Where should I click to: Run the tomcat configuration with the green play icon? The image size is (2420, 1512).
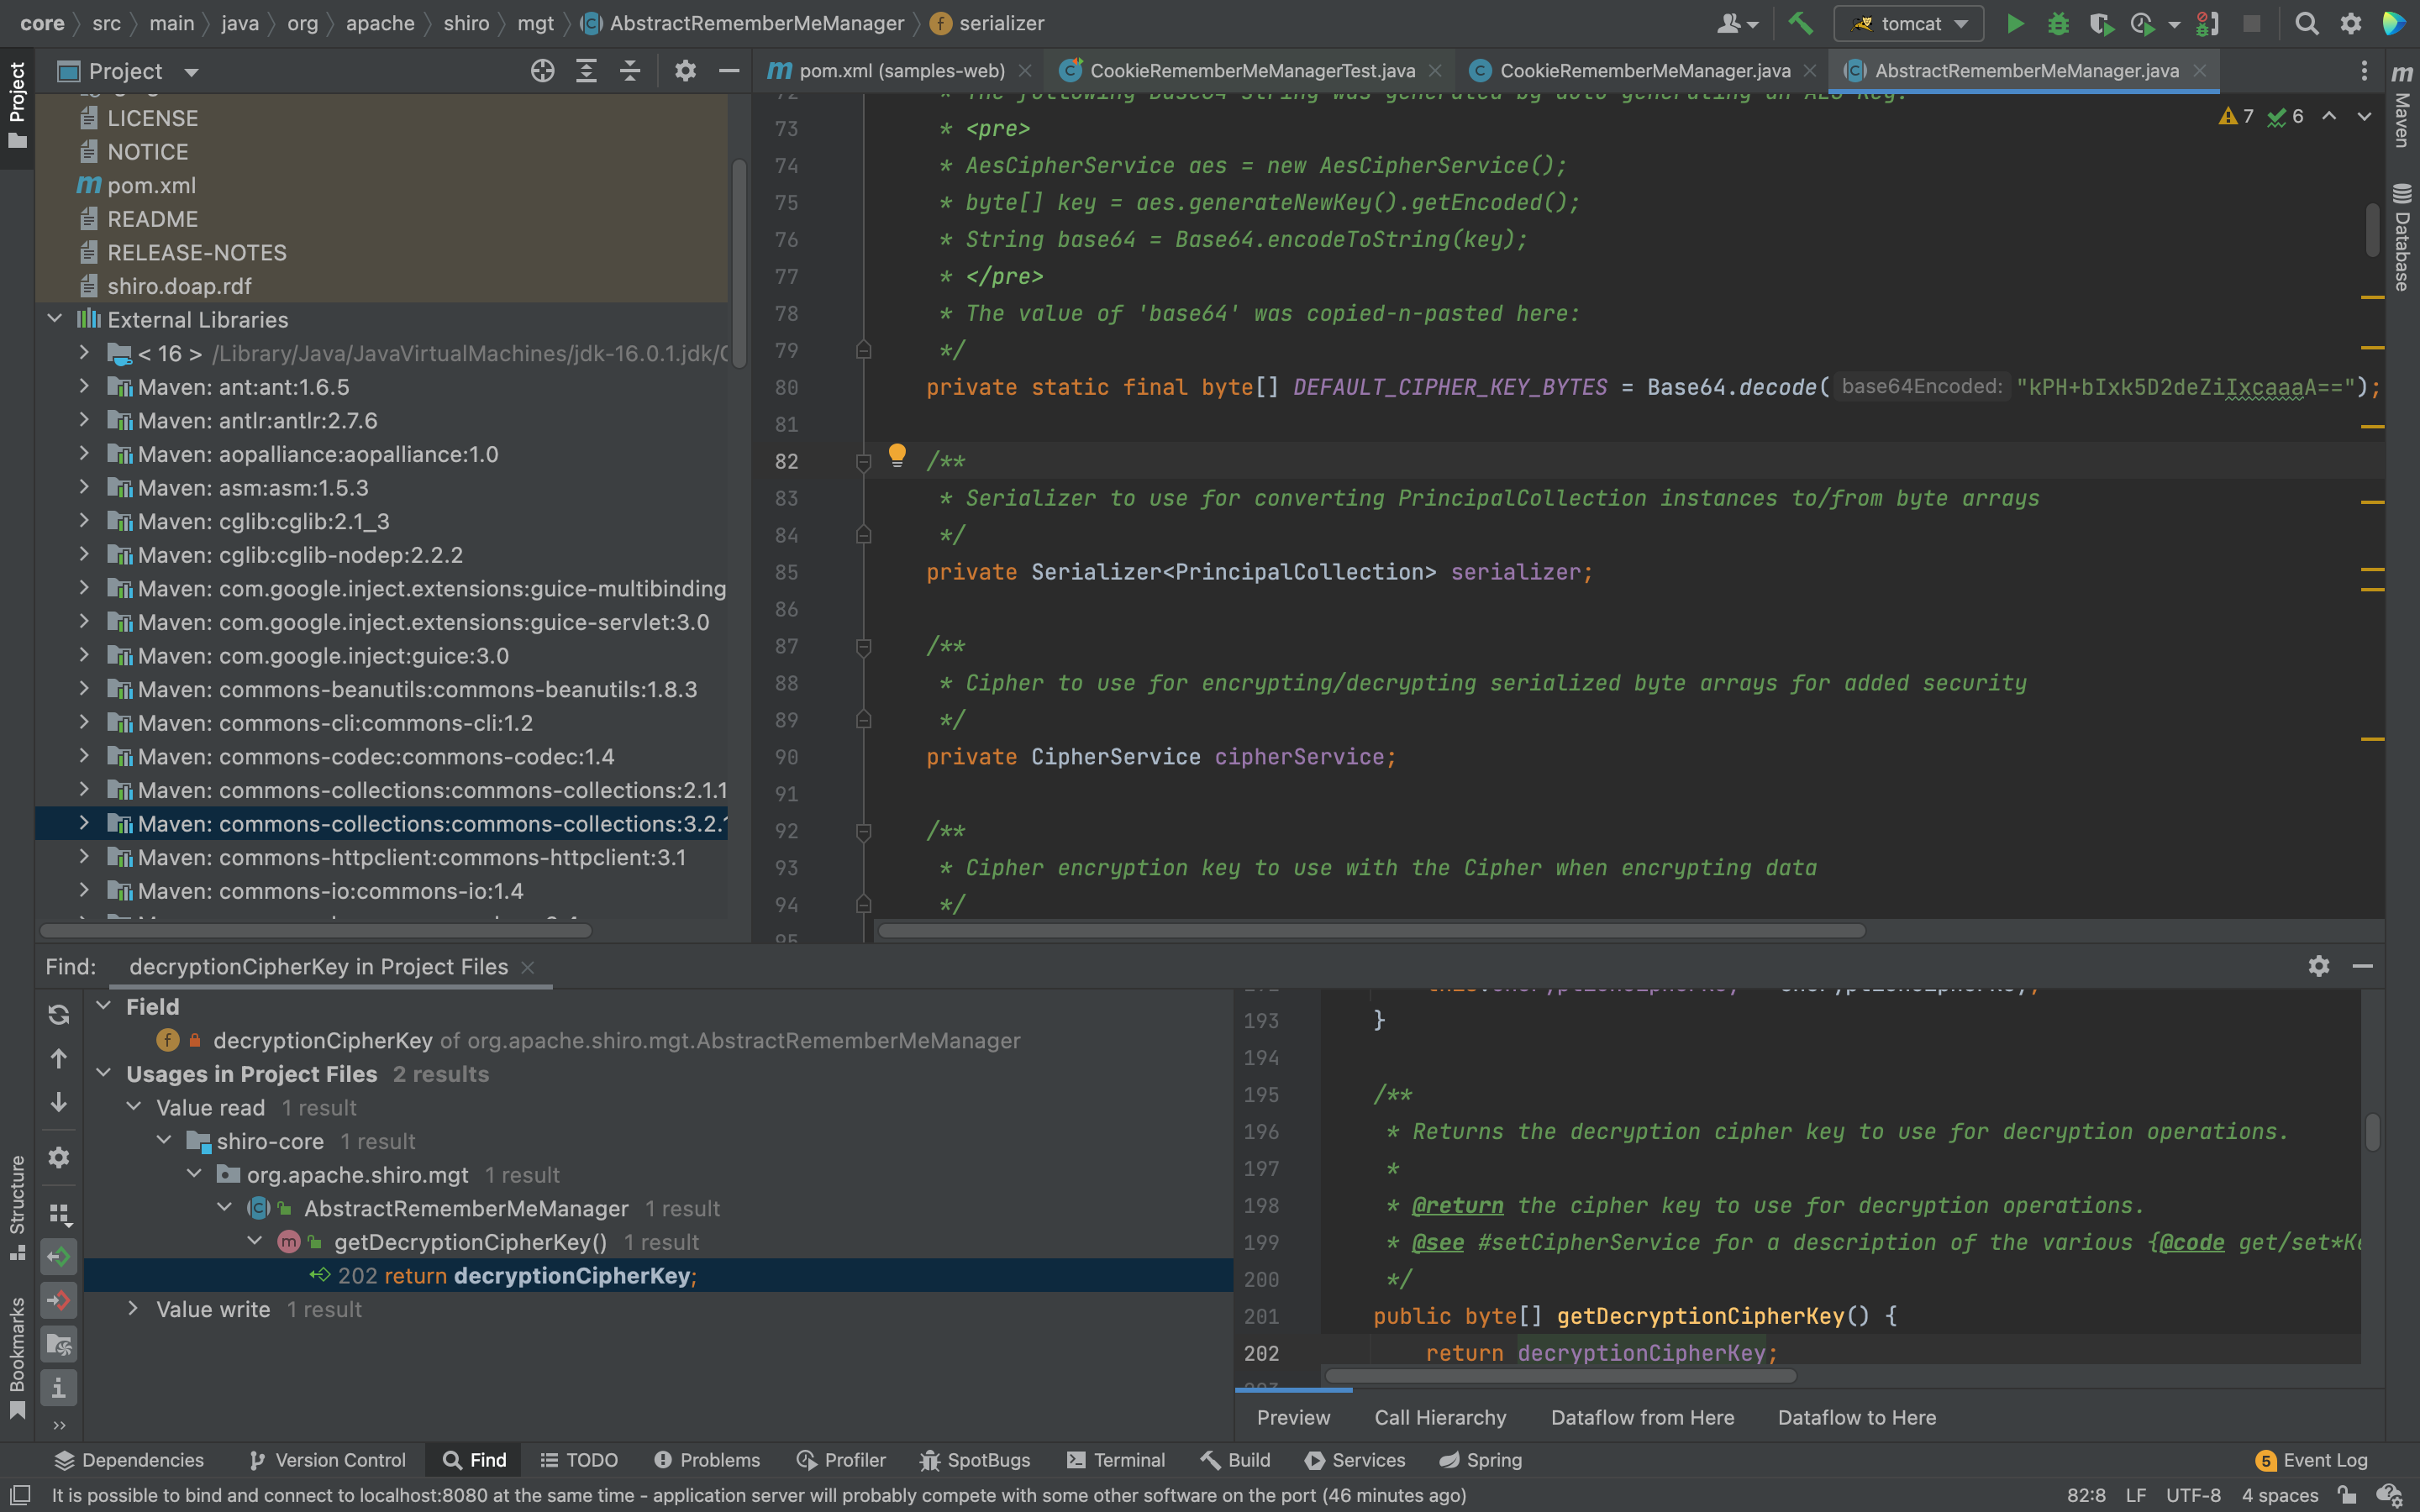click(x=2015, y=23)
